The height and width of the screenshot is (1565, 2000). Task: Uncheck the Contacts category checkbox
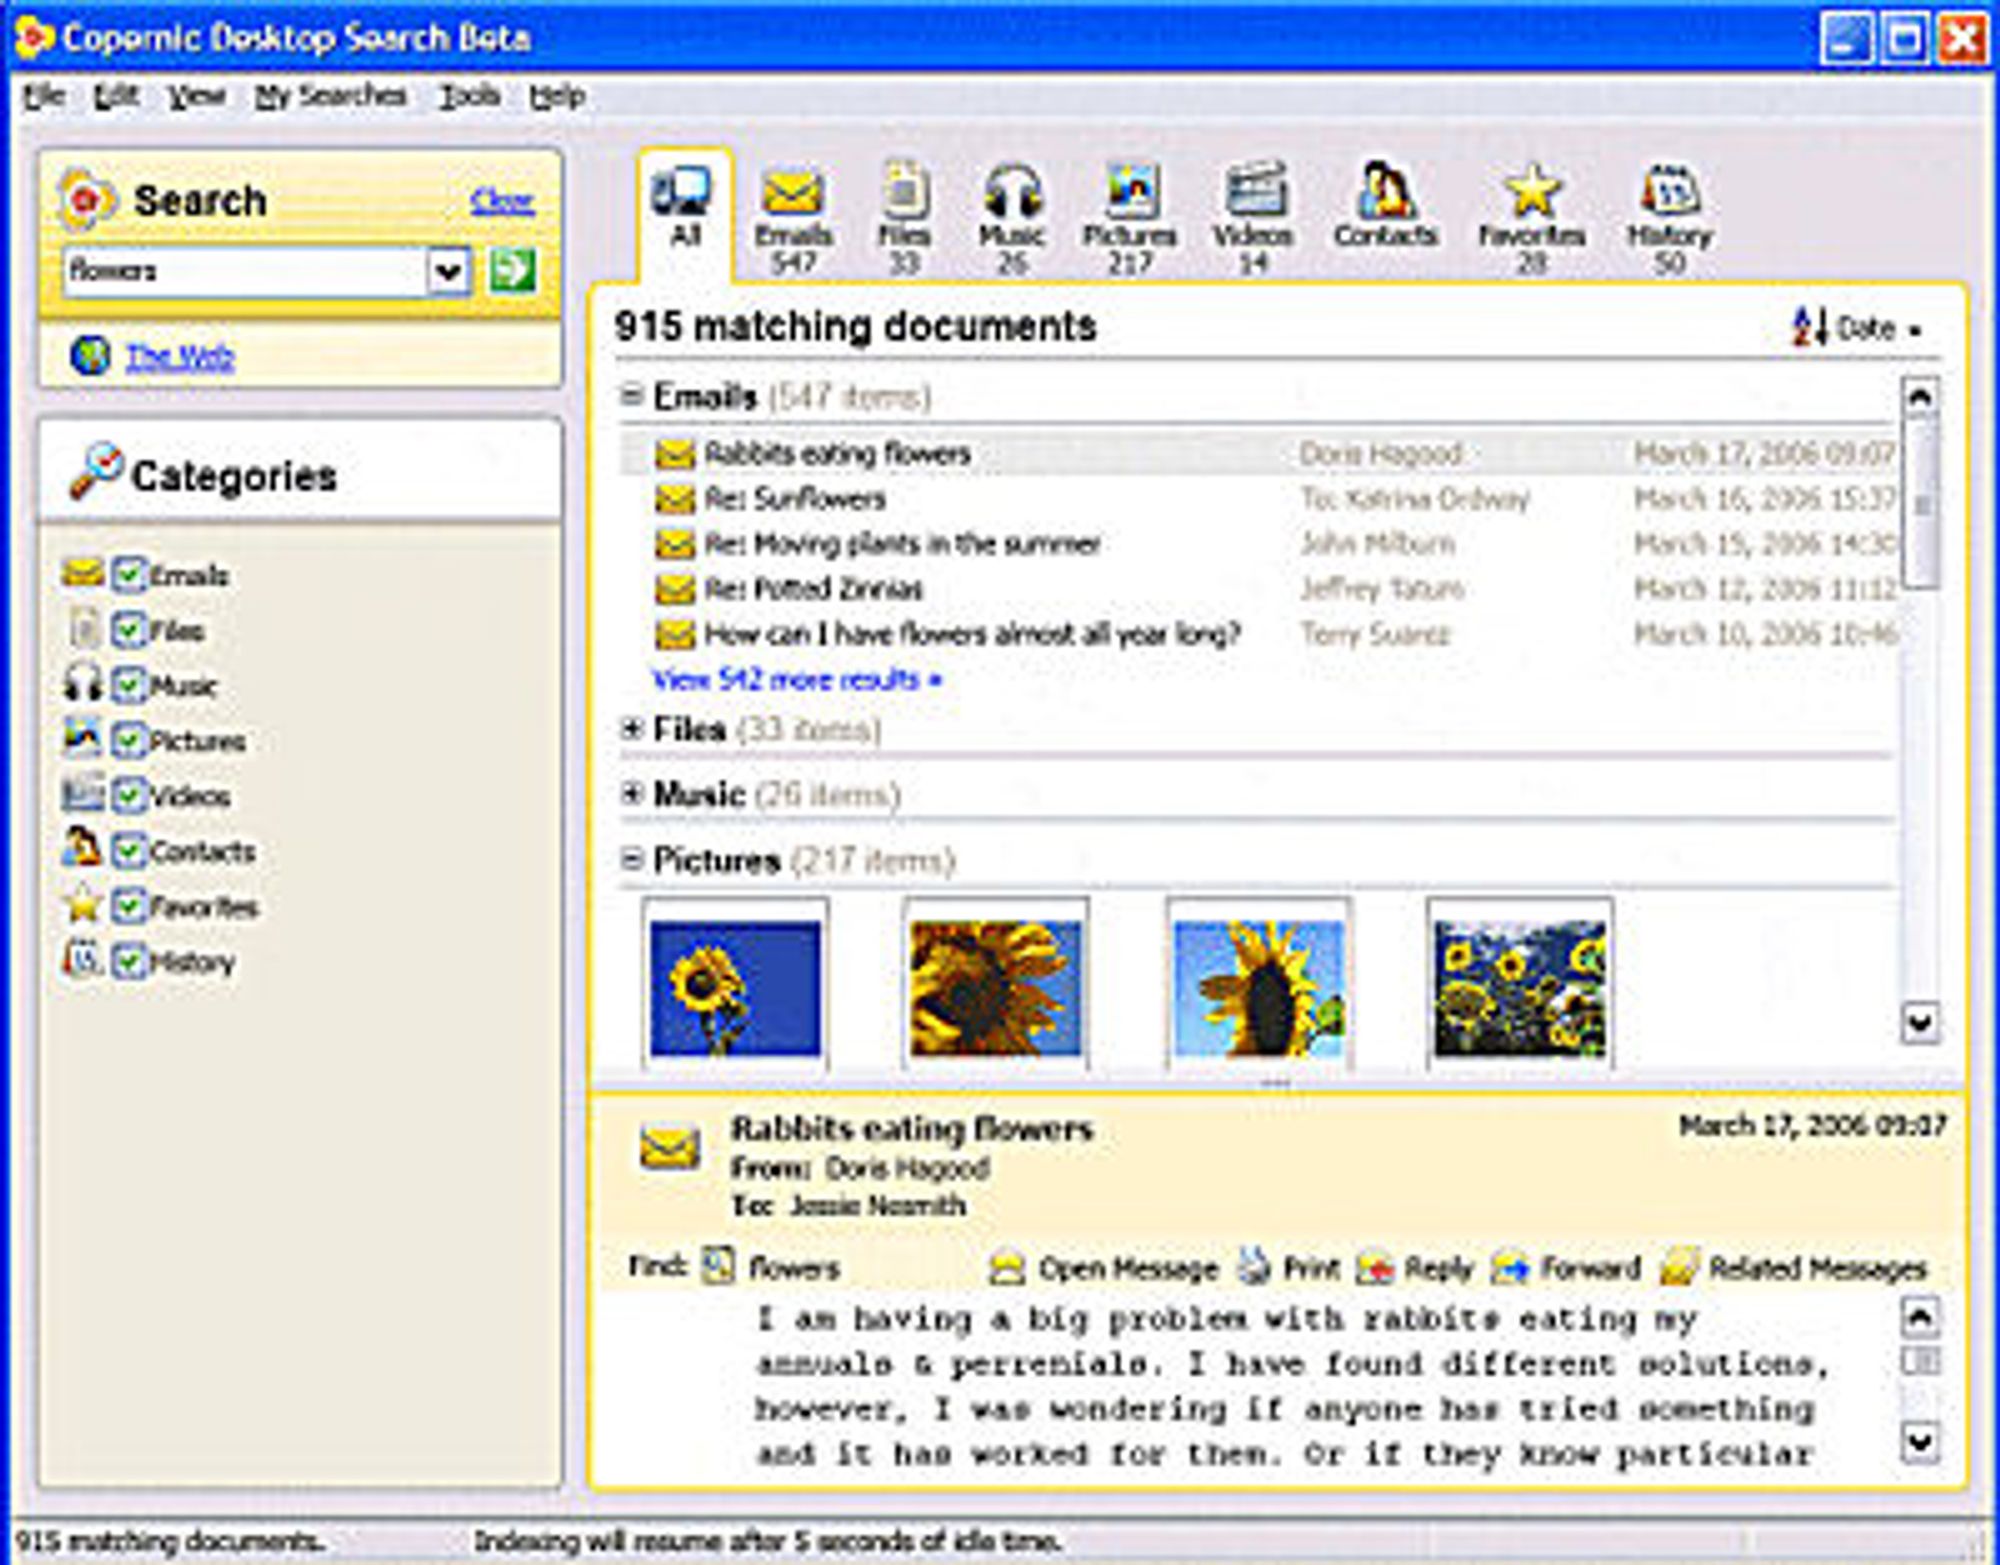tap(129, 851)
